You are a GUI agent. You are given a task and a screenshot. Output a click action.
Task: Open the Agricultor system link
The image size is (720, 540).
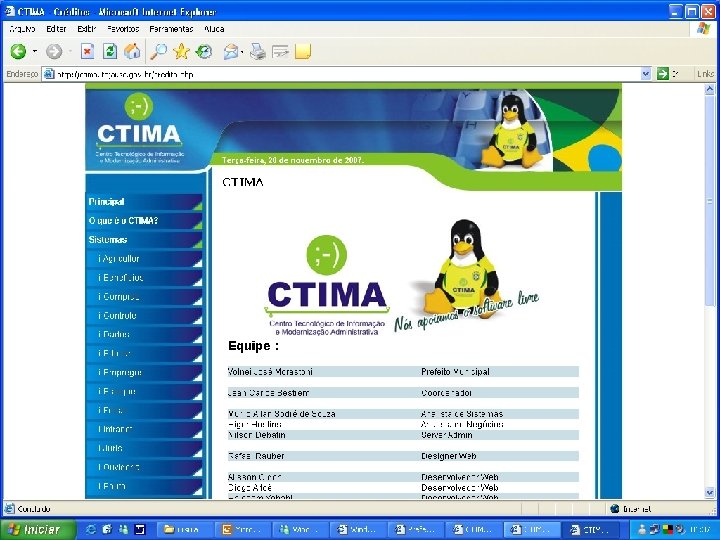point(144,259)
